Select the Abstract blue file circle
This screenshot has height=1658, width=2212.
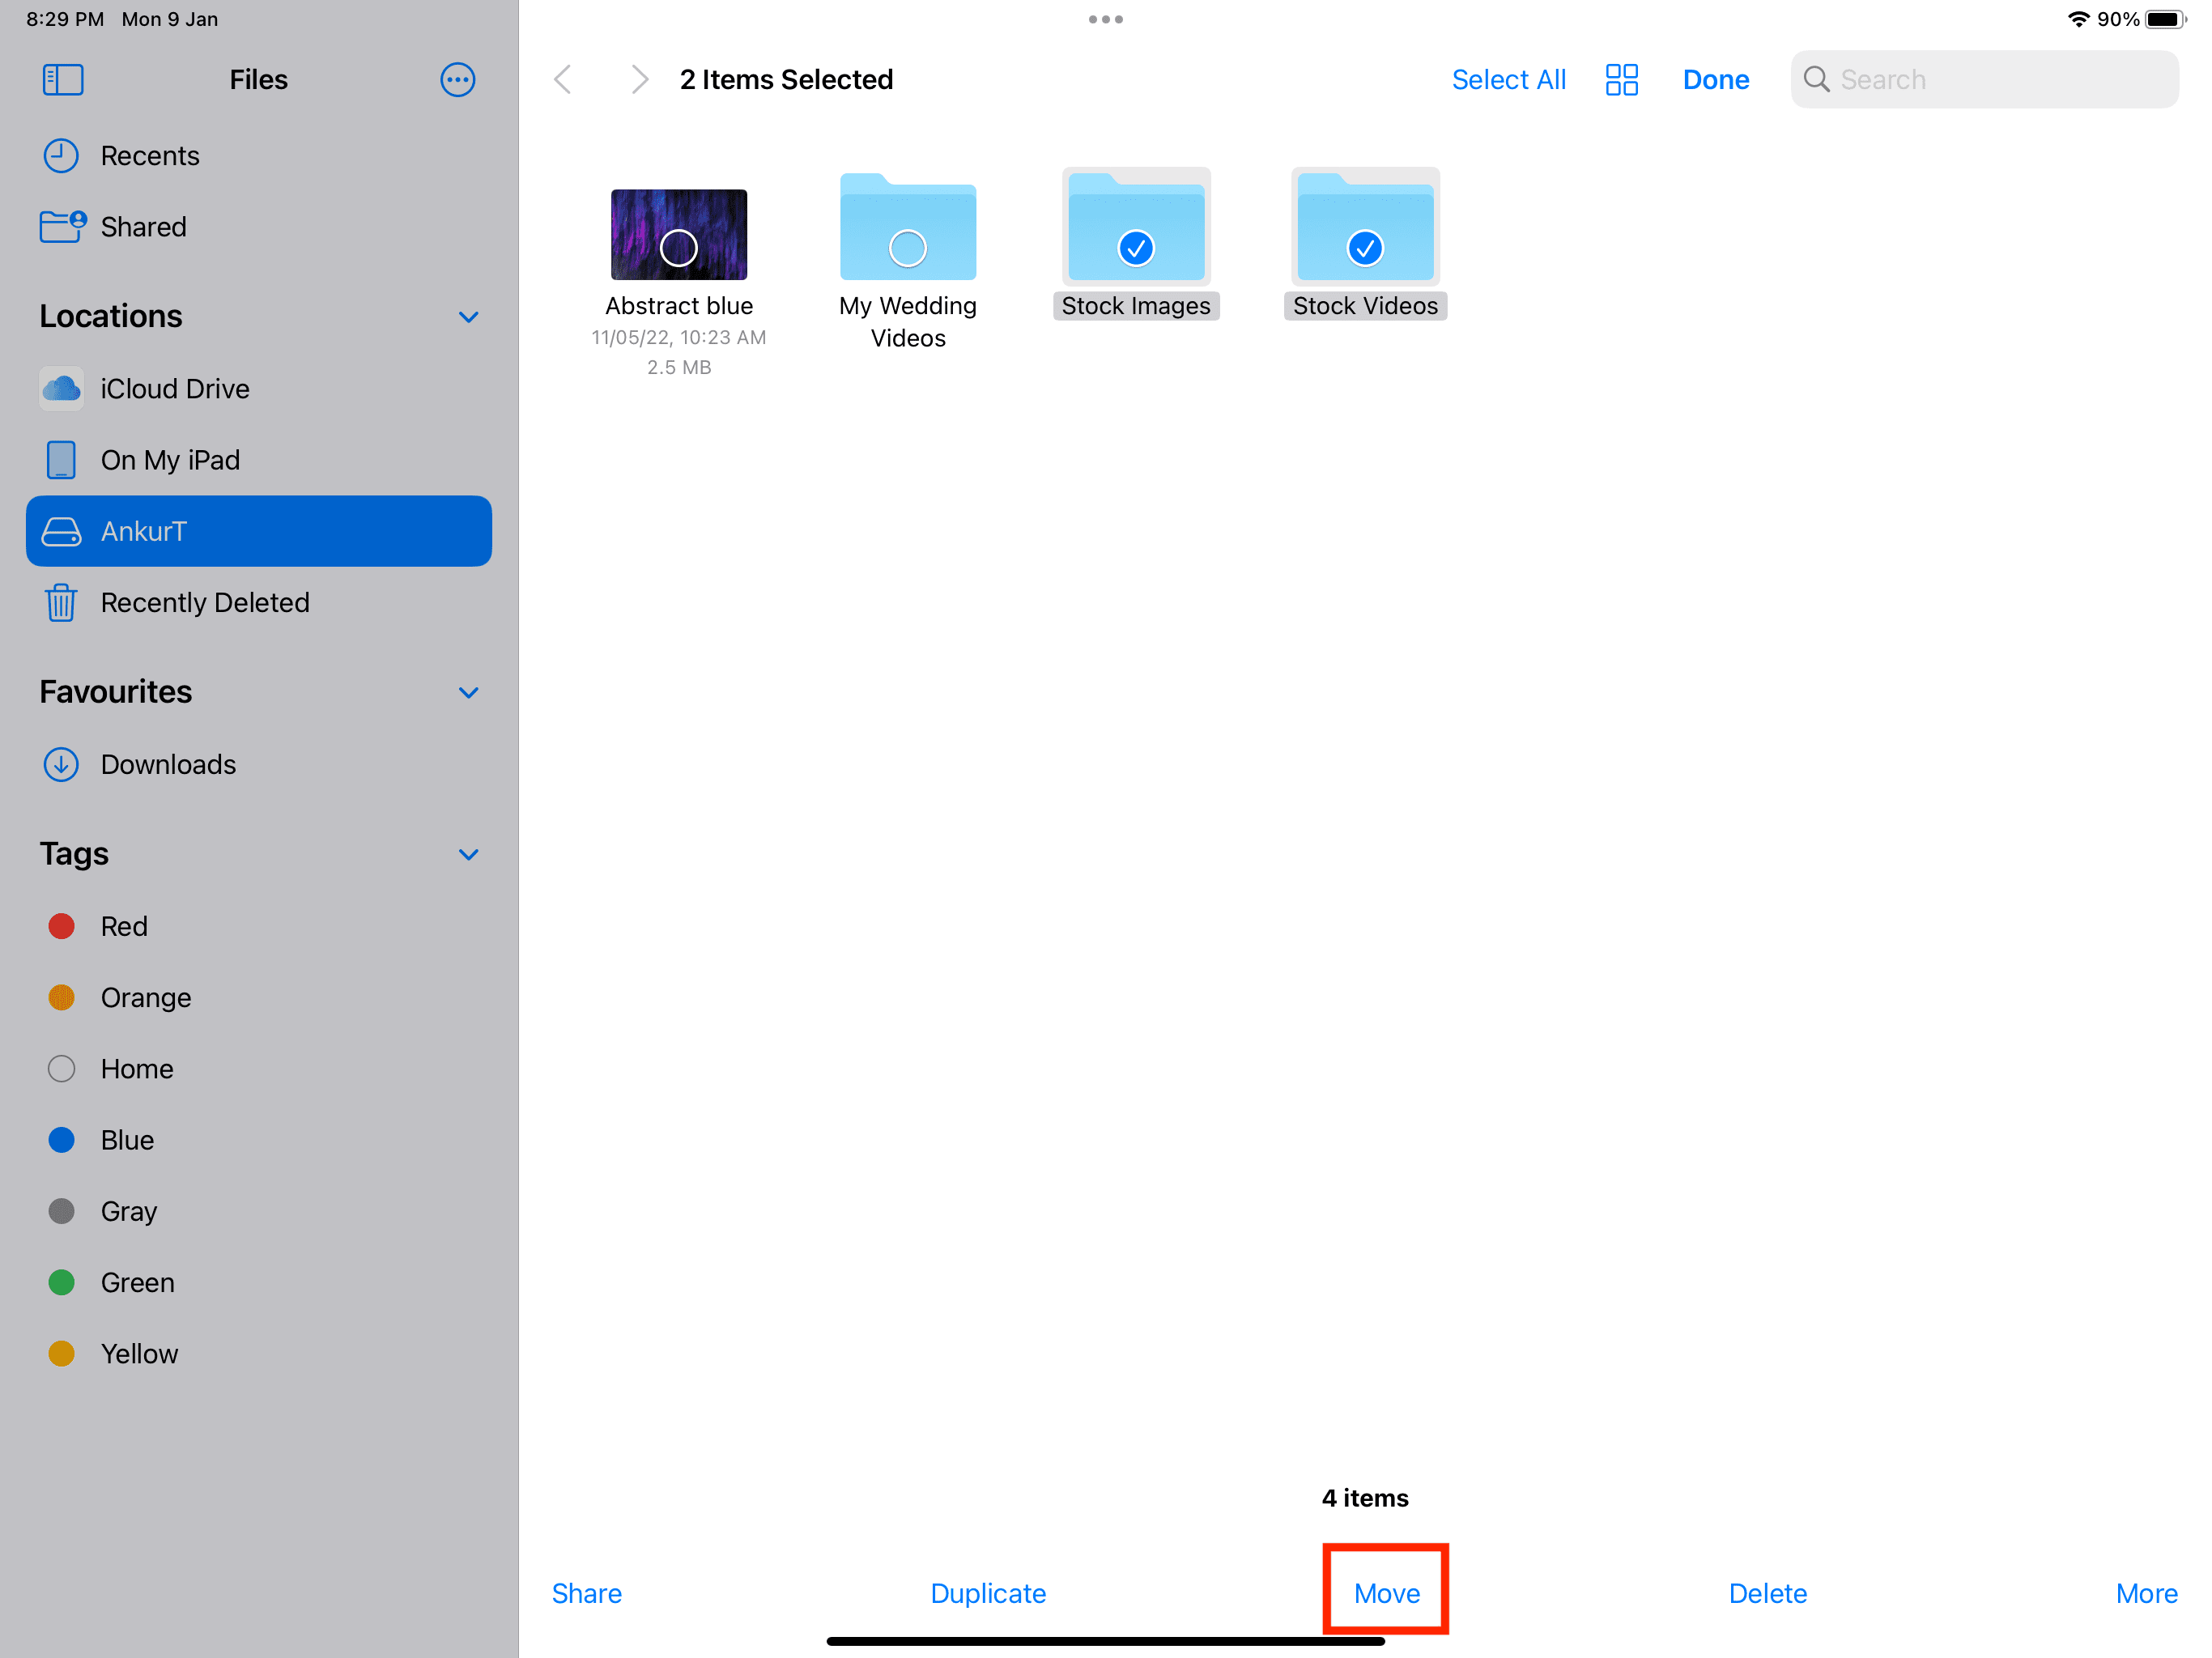[679, 248]
